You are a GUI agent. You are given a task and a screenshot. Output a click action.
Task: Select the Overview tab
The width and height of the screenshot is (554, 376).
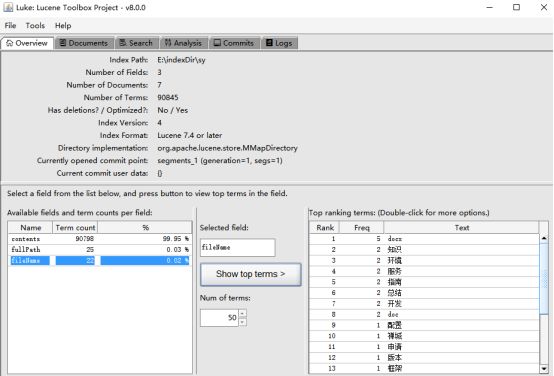(27, 43)
